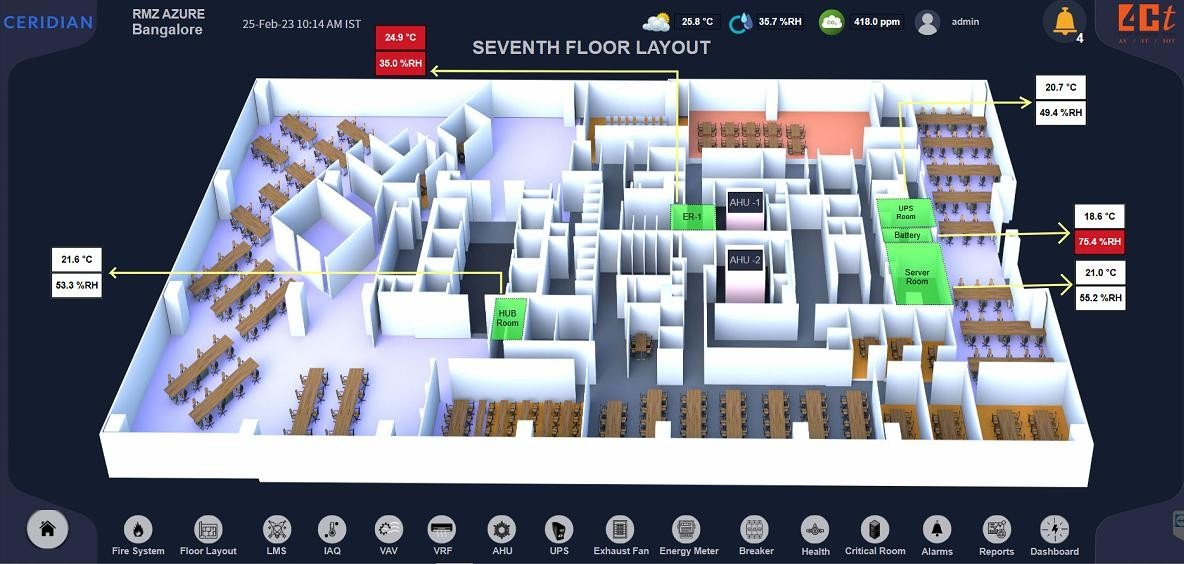Select the Breaker icon
Image resolution: width=1184 pixels, height=564 pixels.
click(x=754, y=529)
